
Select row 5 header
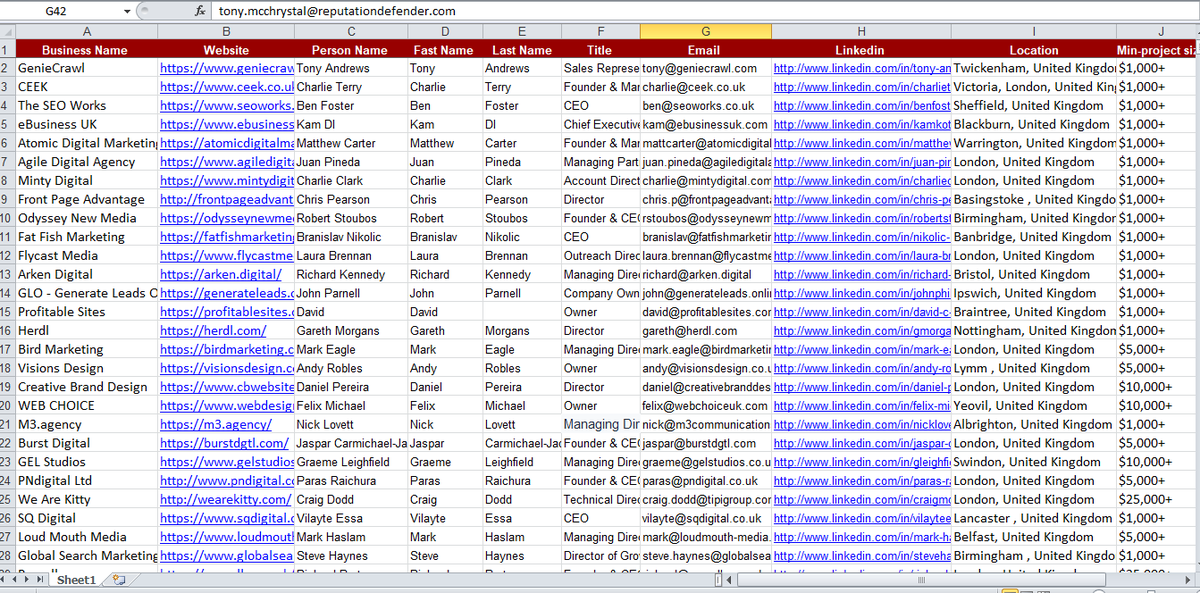(x=7, y=124)
